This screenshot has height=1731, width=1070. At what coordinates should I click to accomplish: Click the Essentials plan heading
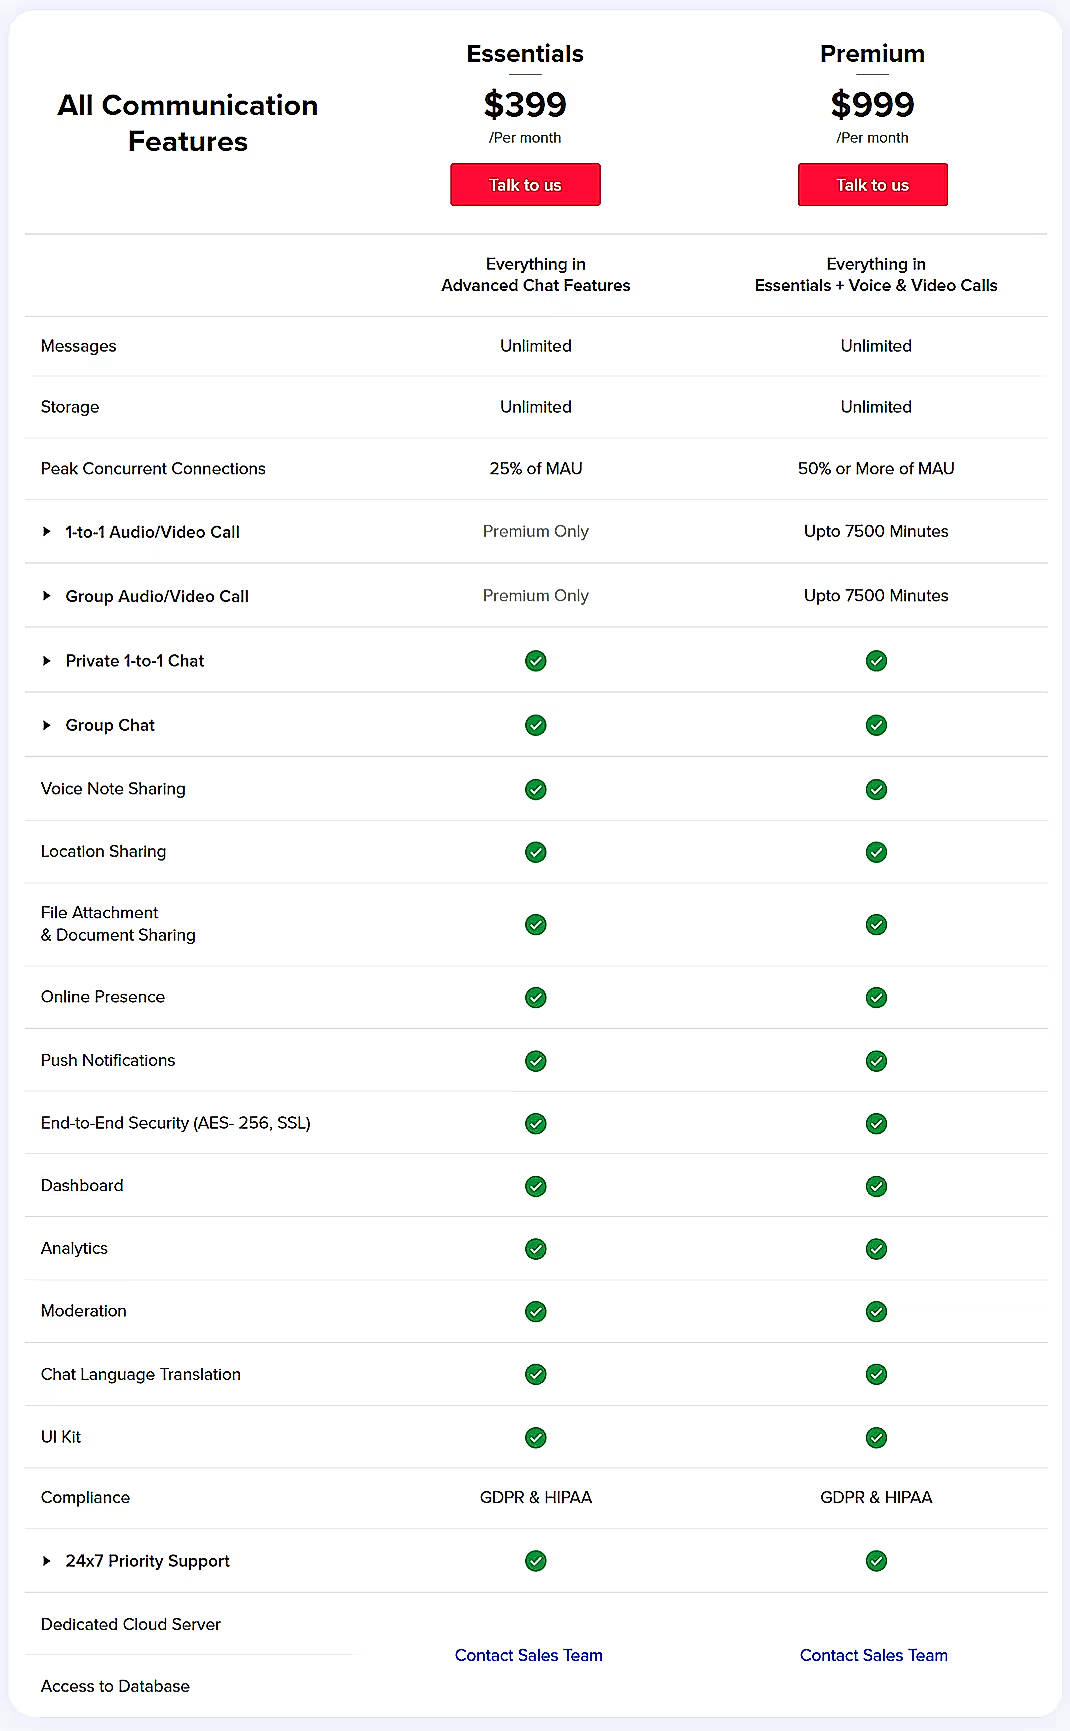pyautogui.click(x=525, y=54)
